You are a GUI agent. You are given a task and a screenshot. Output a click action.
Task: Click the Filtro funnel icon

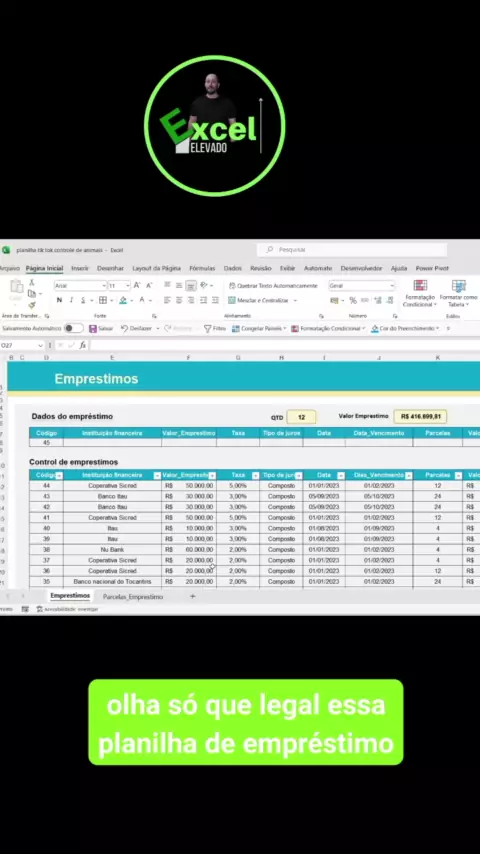click(208, 329)
